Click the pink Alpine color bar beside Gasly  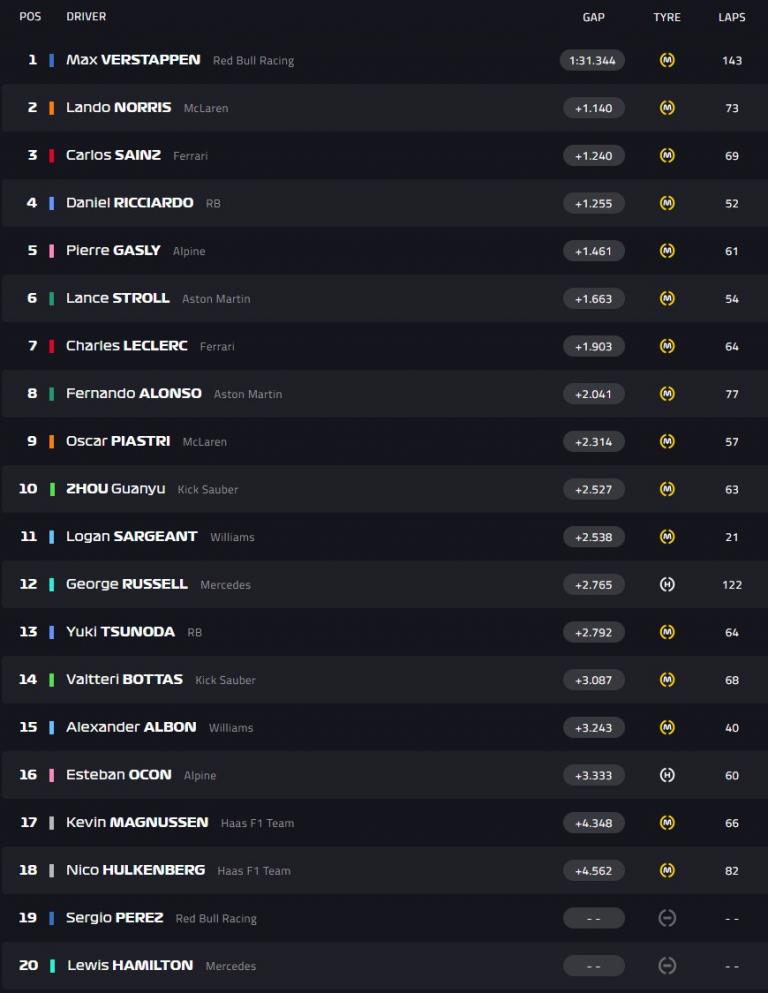[52, 251]
